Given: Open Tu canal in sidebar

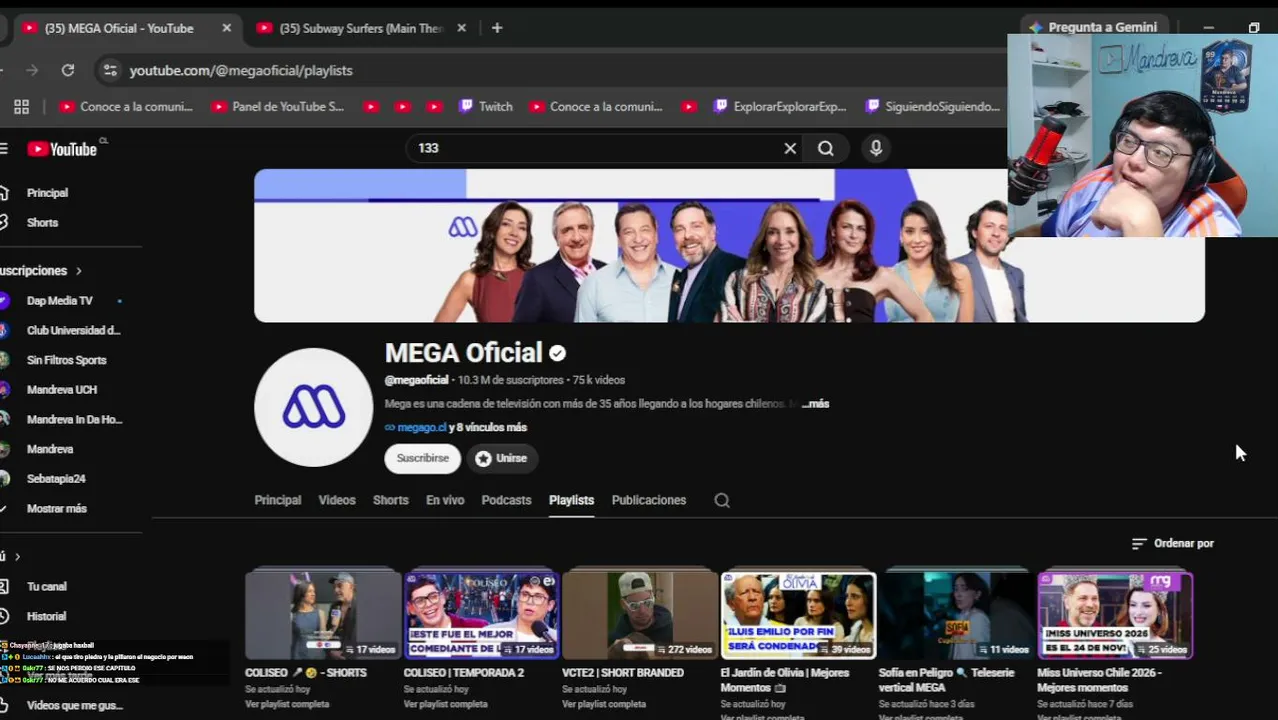Looking at the screenshot, I should tap(46, 587).
